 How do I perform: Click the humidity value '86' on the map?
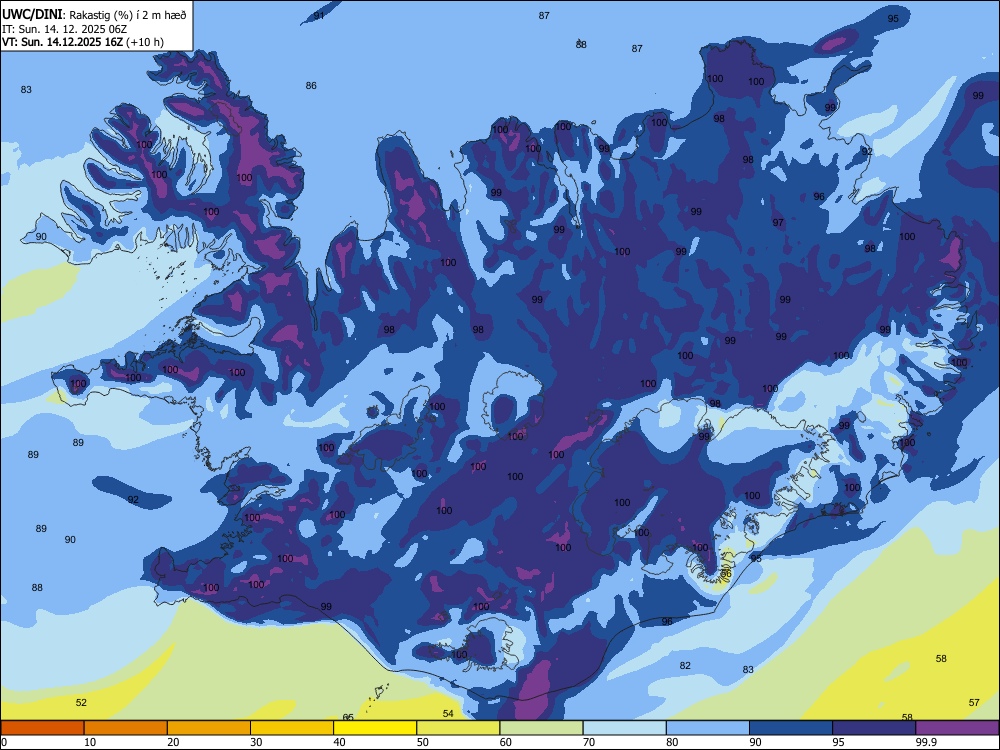pos(311,85)
